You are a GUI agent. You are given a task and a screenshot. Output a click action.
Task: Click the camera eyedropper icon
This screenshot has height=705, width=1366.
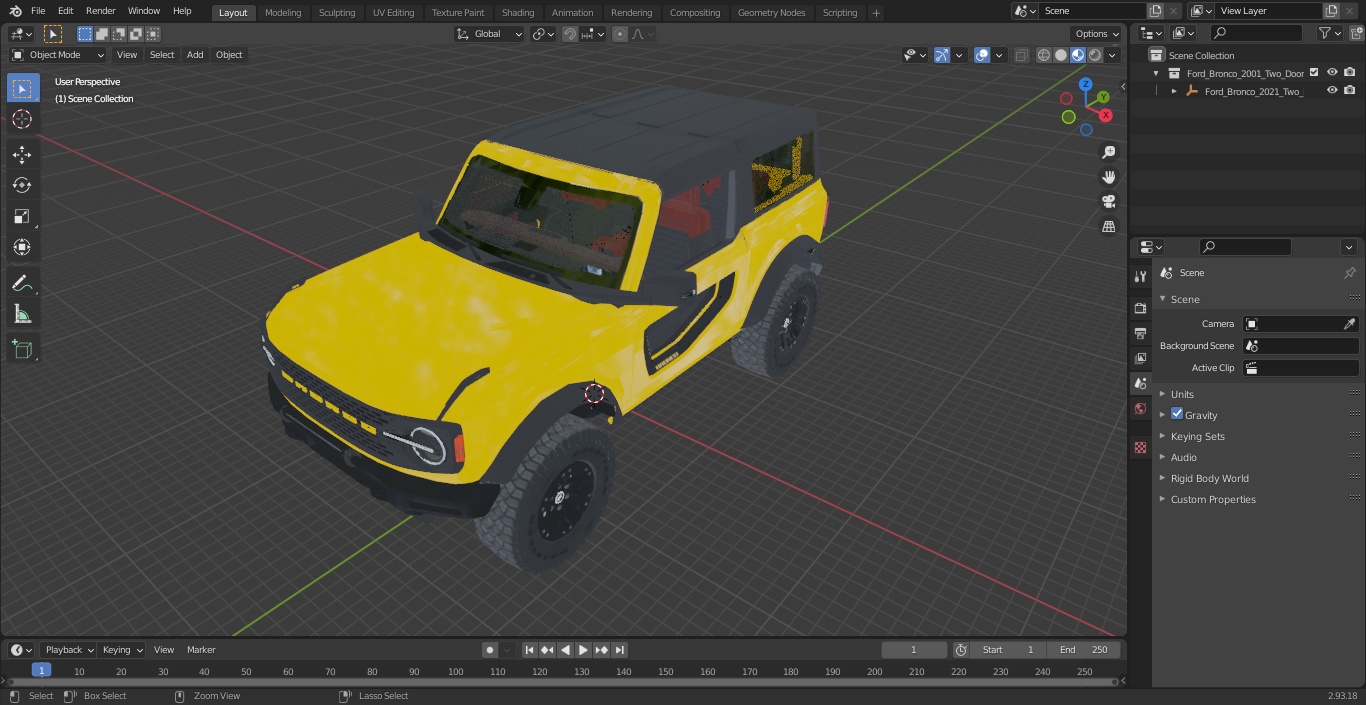point(1349,324)
